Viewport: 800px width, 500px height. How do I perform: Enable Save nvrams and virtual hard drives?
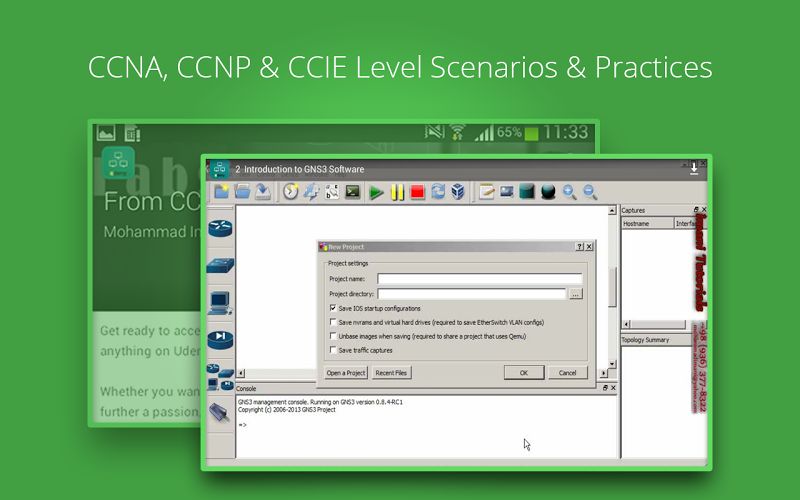(x=333, y=322)
